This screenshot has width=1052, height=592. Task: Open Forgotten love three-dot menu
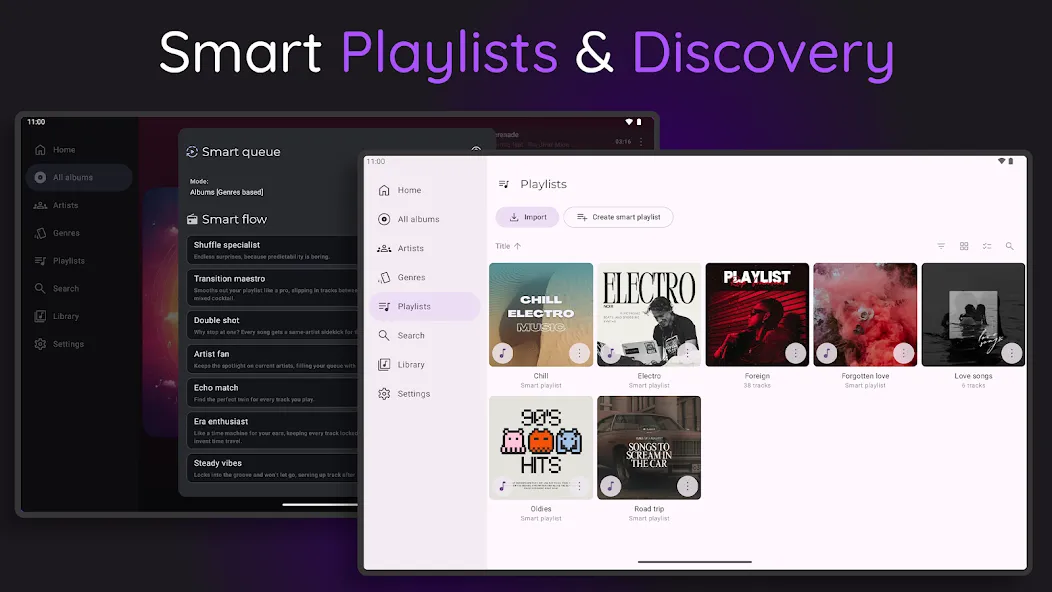(x=903, y=353)
